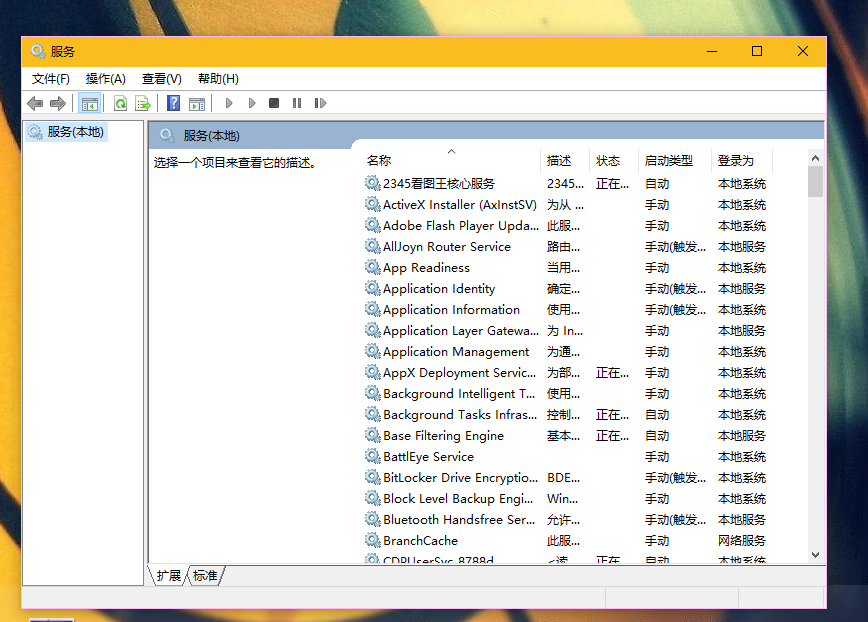Click the gear icon of AllJoyn Router Service
Image resolution: width=868 pixels, height=622 pixels.
373,246
